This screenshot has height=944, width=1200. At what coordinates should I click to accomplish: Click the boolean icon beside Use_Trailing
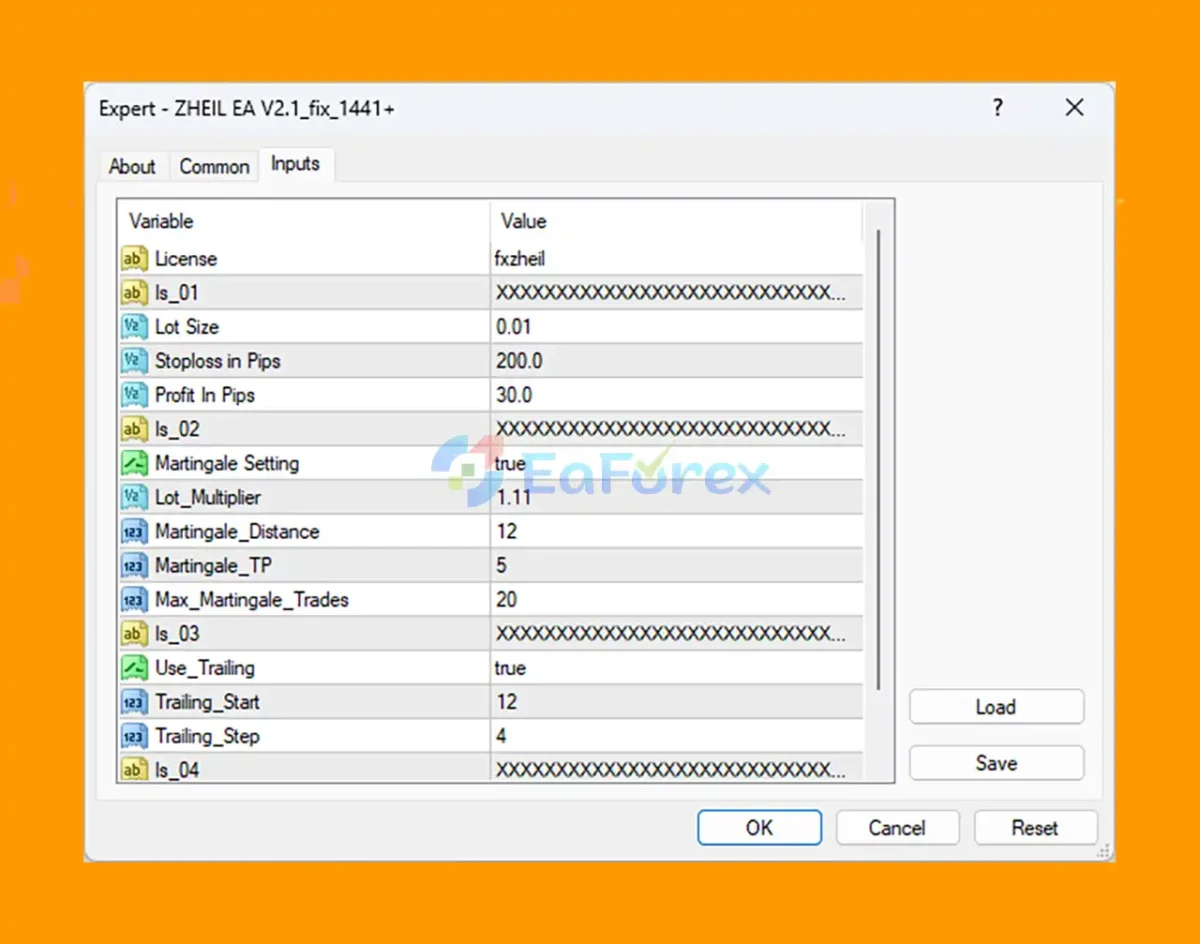pos(134,668)
